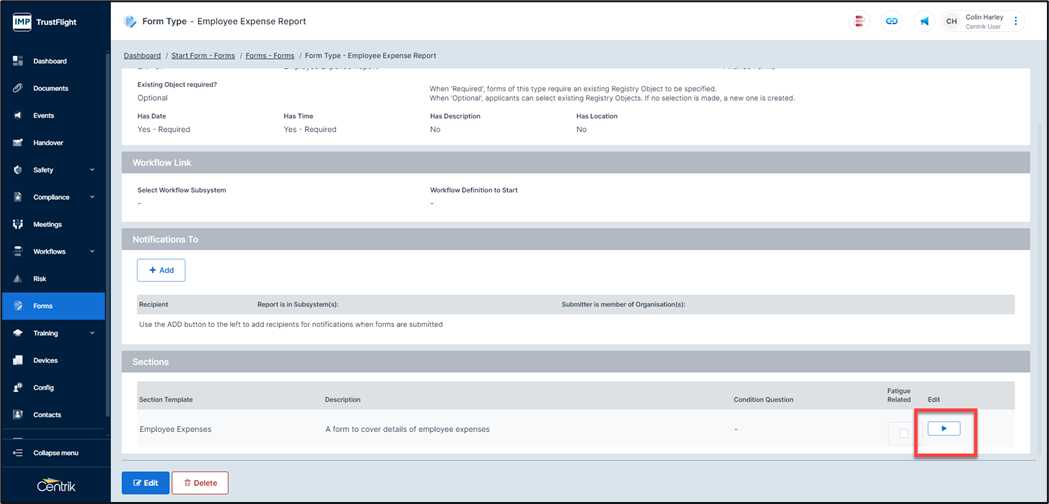
Task: Expand the Workflows submenu chevron
Action: (x=92, y=252)
